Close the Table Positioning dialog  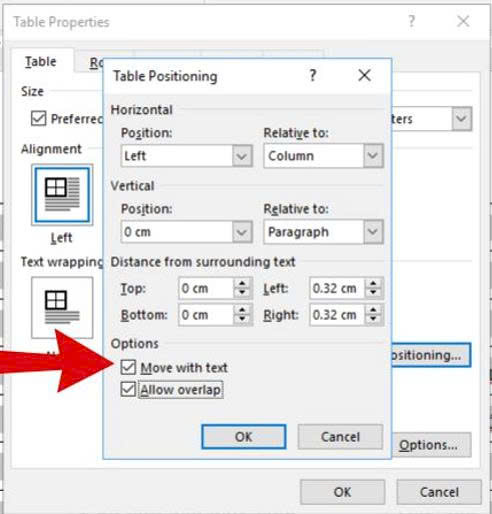[364, 75]
